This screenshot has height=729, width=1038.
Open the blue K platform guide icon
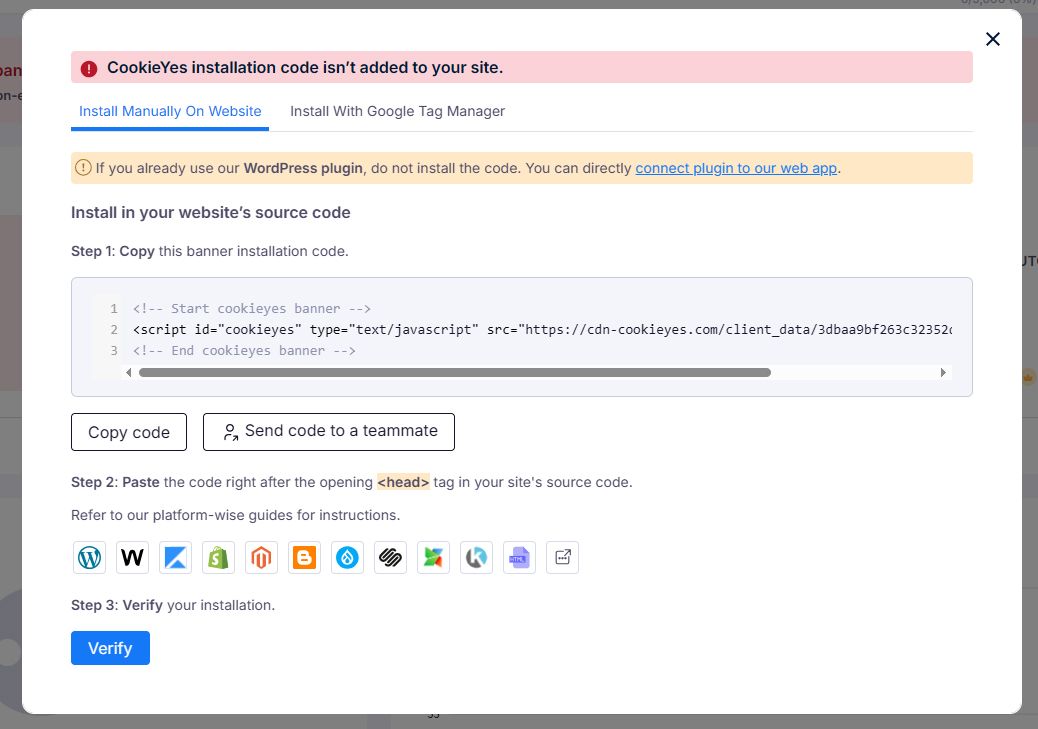(x=175, y=558)
